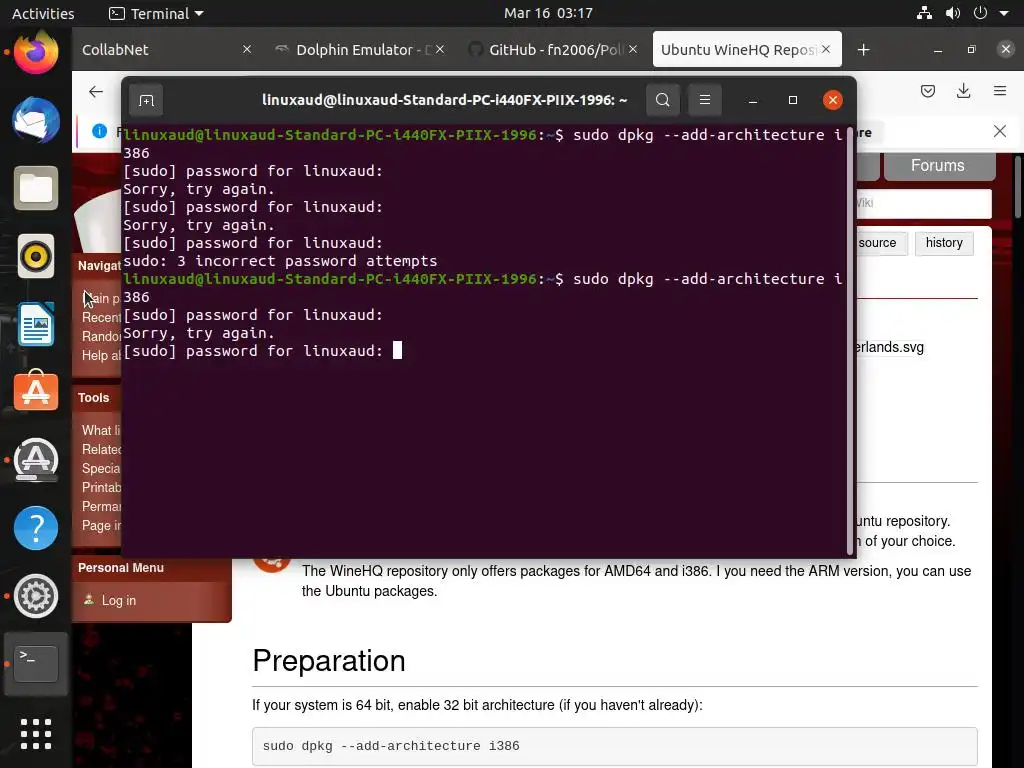Click the Log in link
This screenshot has width=1024, height=768.
tap(118, 600)
